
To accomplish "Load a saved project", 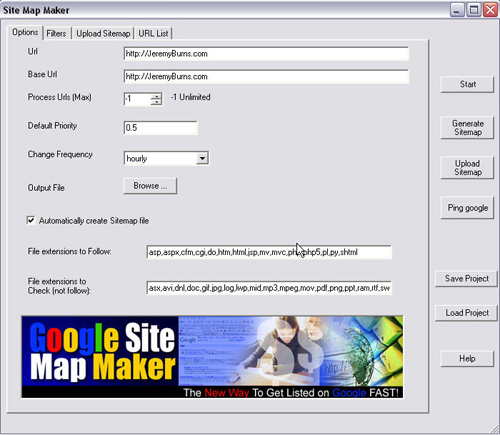I will pyautogui.click(x=467, y=313).
